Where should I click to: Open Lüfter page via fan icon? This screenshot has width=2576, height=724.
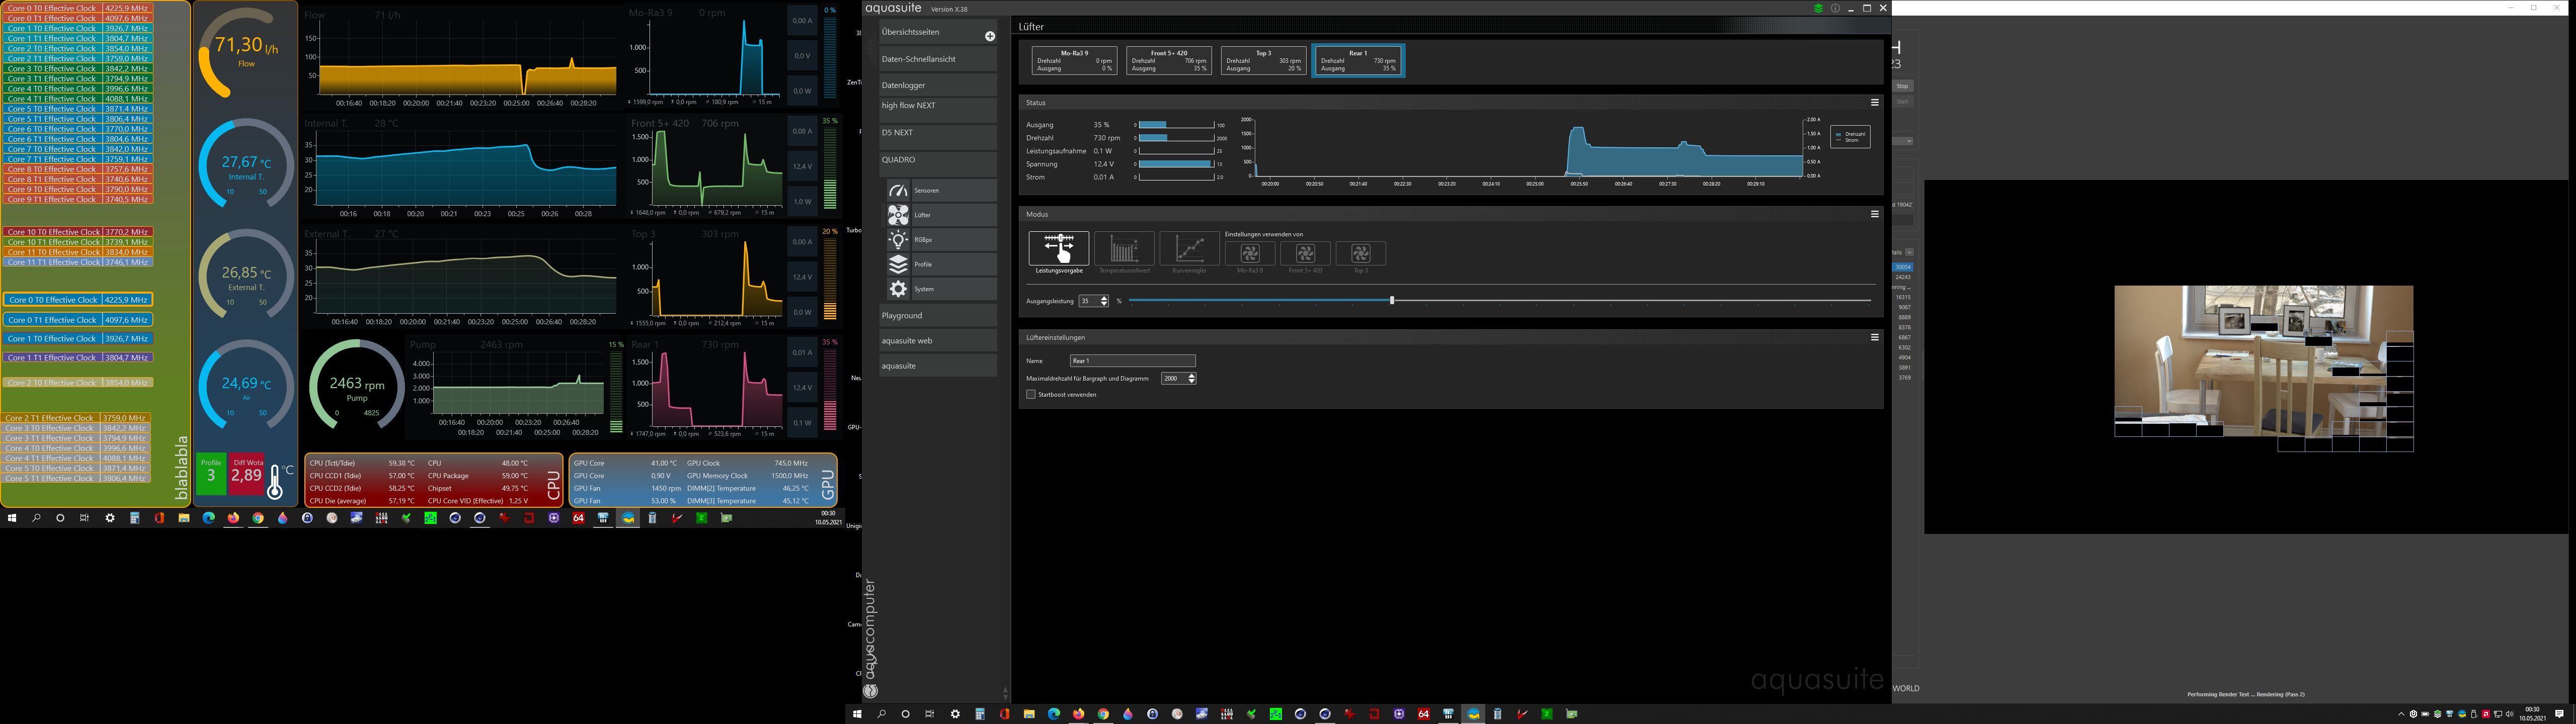pyautogui.click(x=898, y=215)
